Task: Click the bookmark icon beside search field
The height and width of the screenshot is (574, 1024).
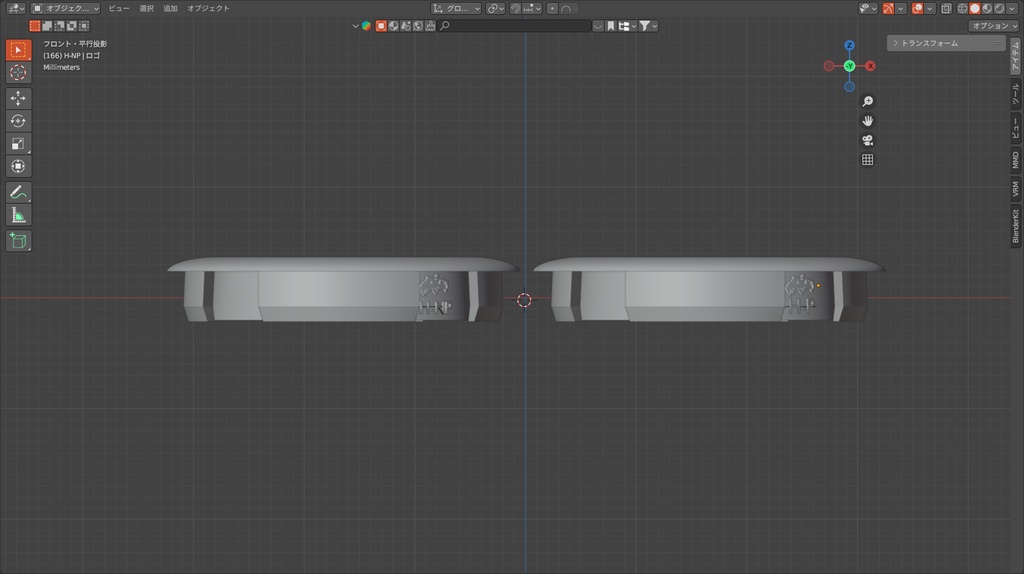Action: (611, 26)
